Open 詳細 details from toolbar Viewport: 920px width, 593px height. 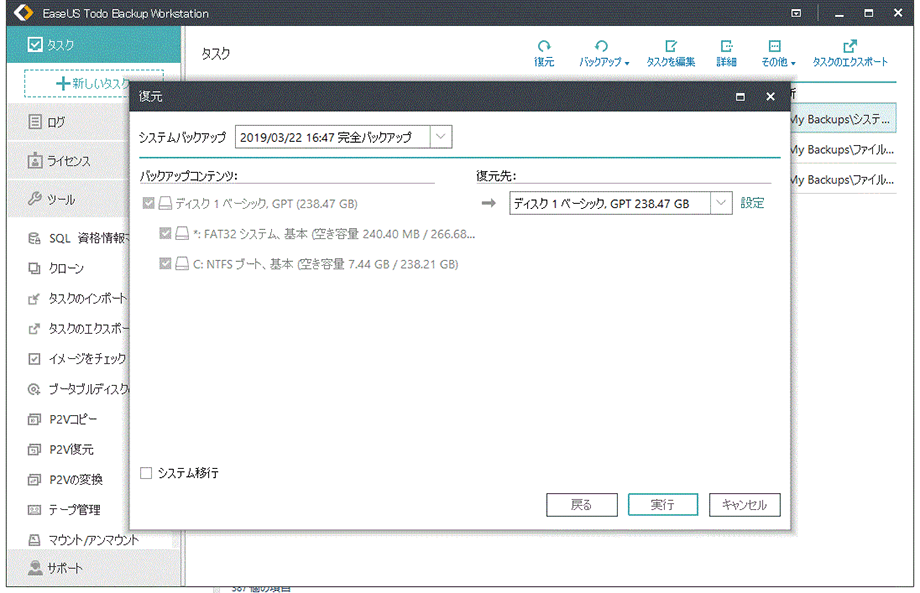(726, 53)
